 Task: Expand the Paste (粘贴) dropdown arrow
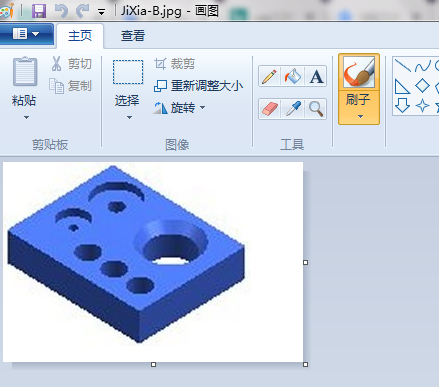26,117
